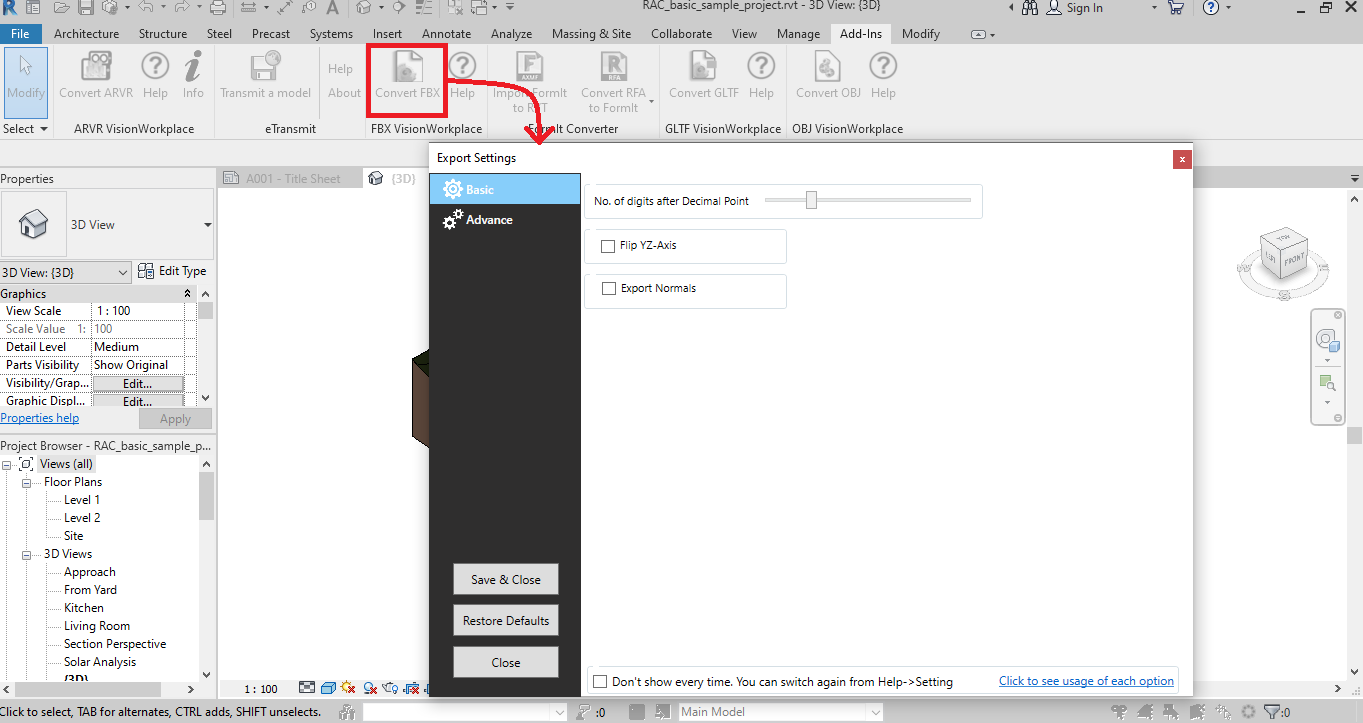Switch to the Annotate ribbon tab
This screenshot has width=1363, height=723.
(x=446, y=33)
